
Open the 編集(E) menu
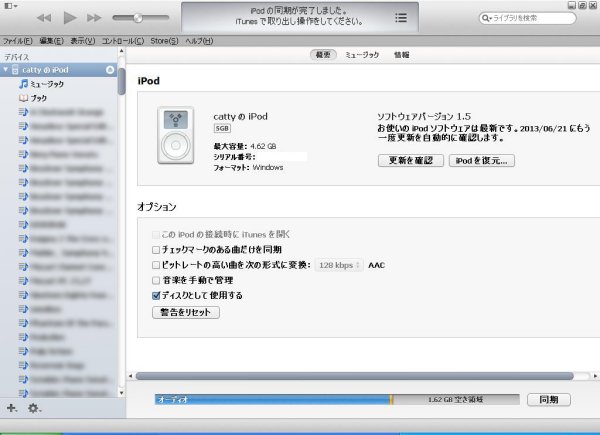[x=51, y=41]
